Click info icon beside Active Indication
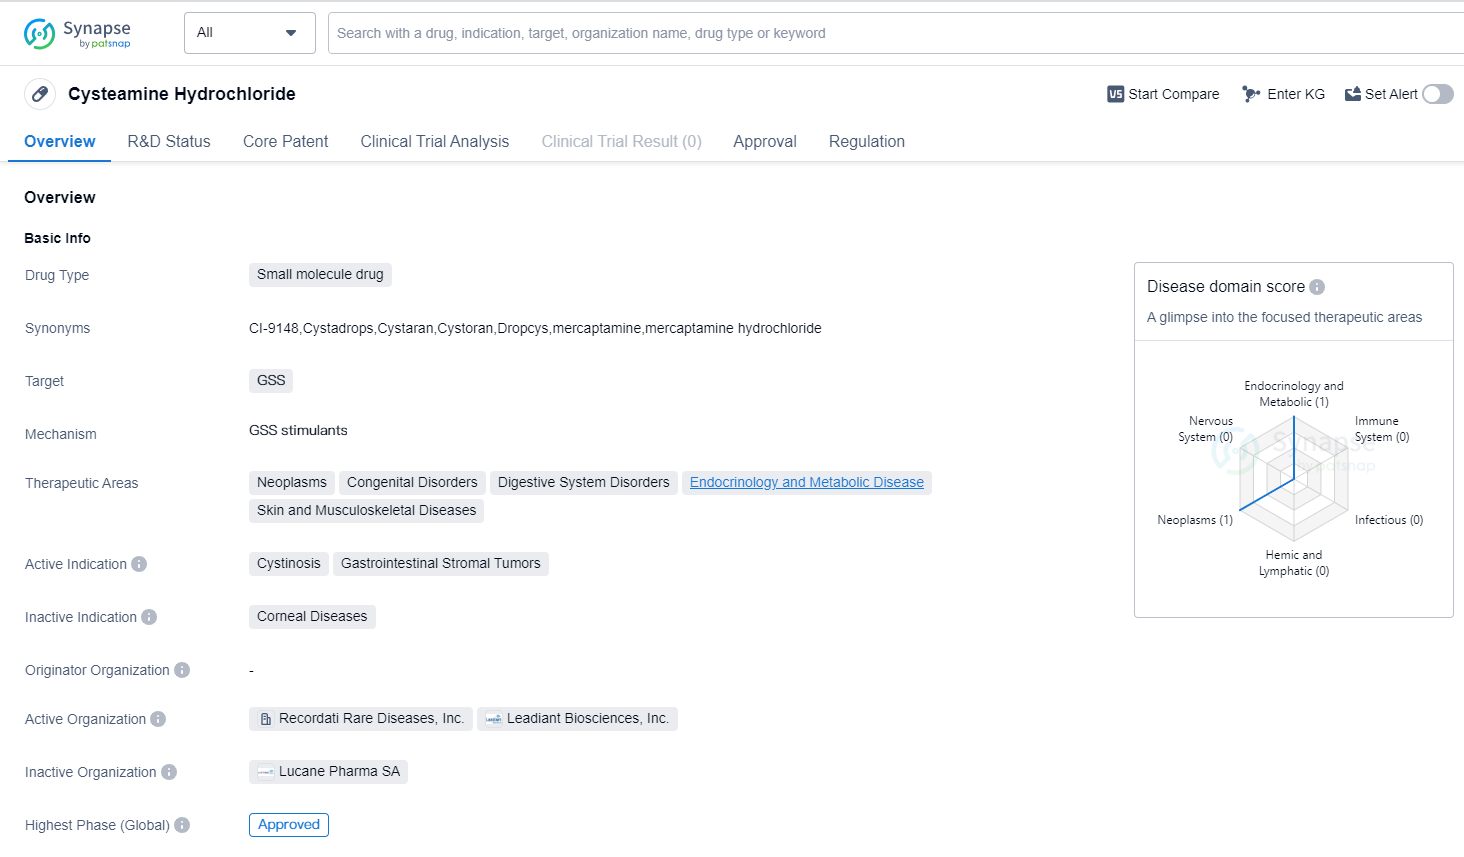This screenshot has height=857, width=1464. click(x=139, y=564)
